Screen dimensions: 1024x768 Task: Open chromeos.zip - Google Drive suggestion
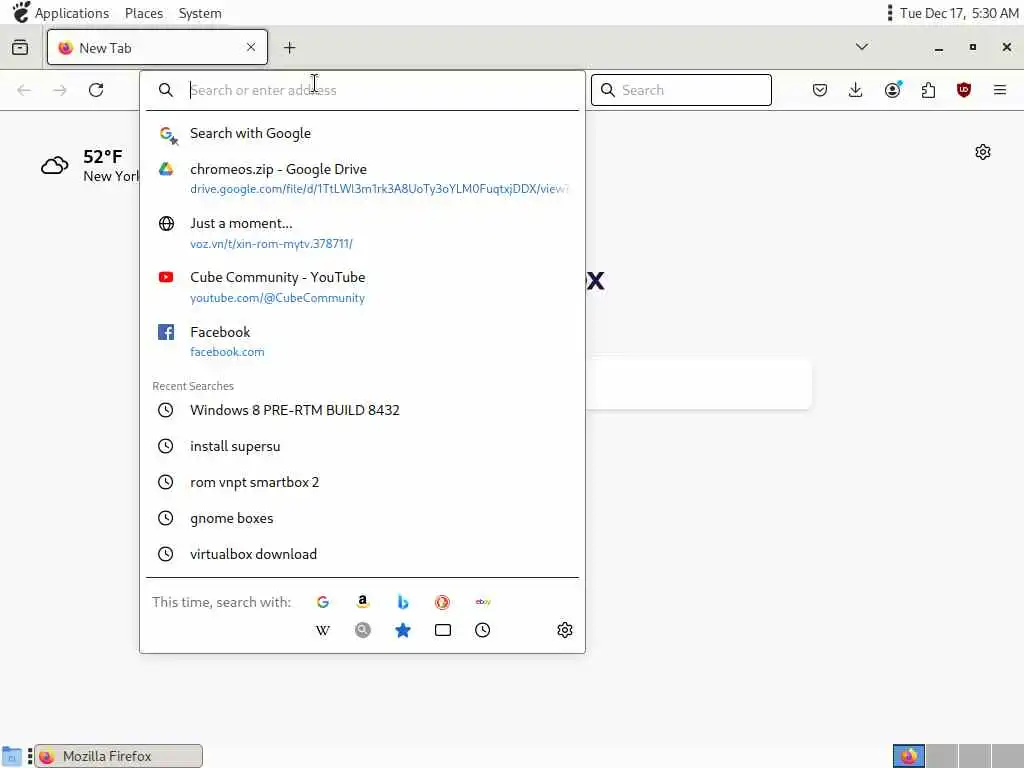(x=362, y=178)
